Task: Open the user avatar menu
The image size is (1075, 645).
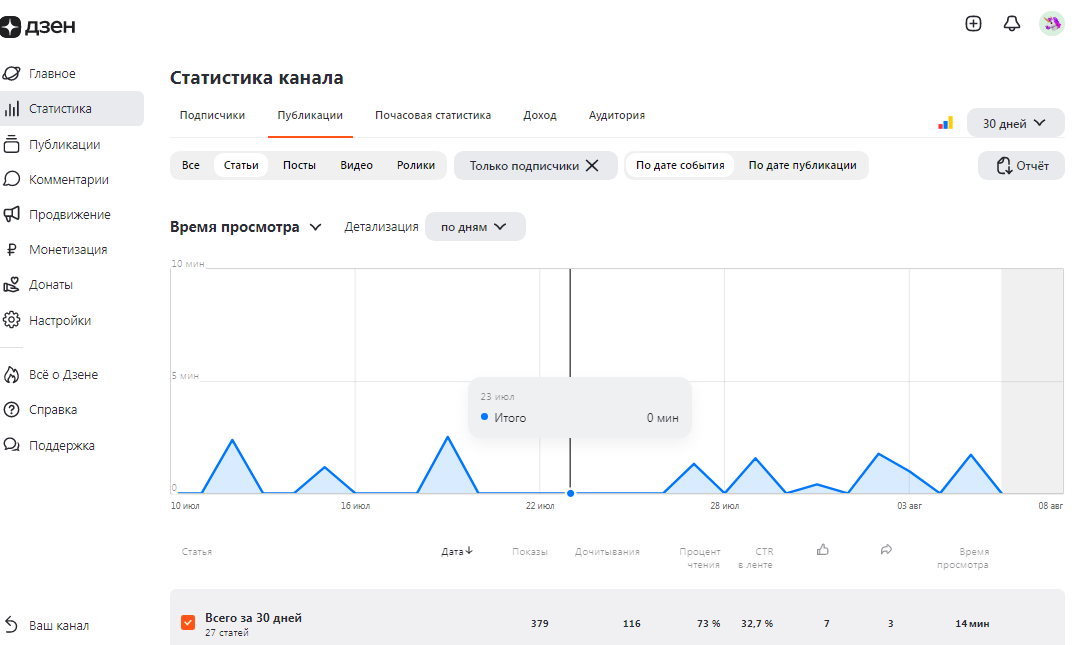Action: [1051, 23]
